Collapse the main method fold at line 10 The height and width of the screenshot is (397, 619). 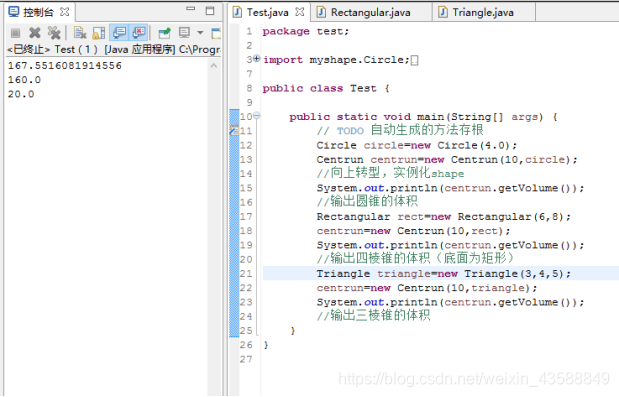tap(257, 115)
